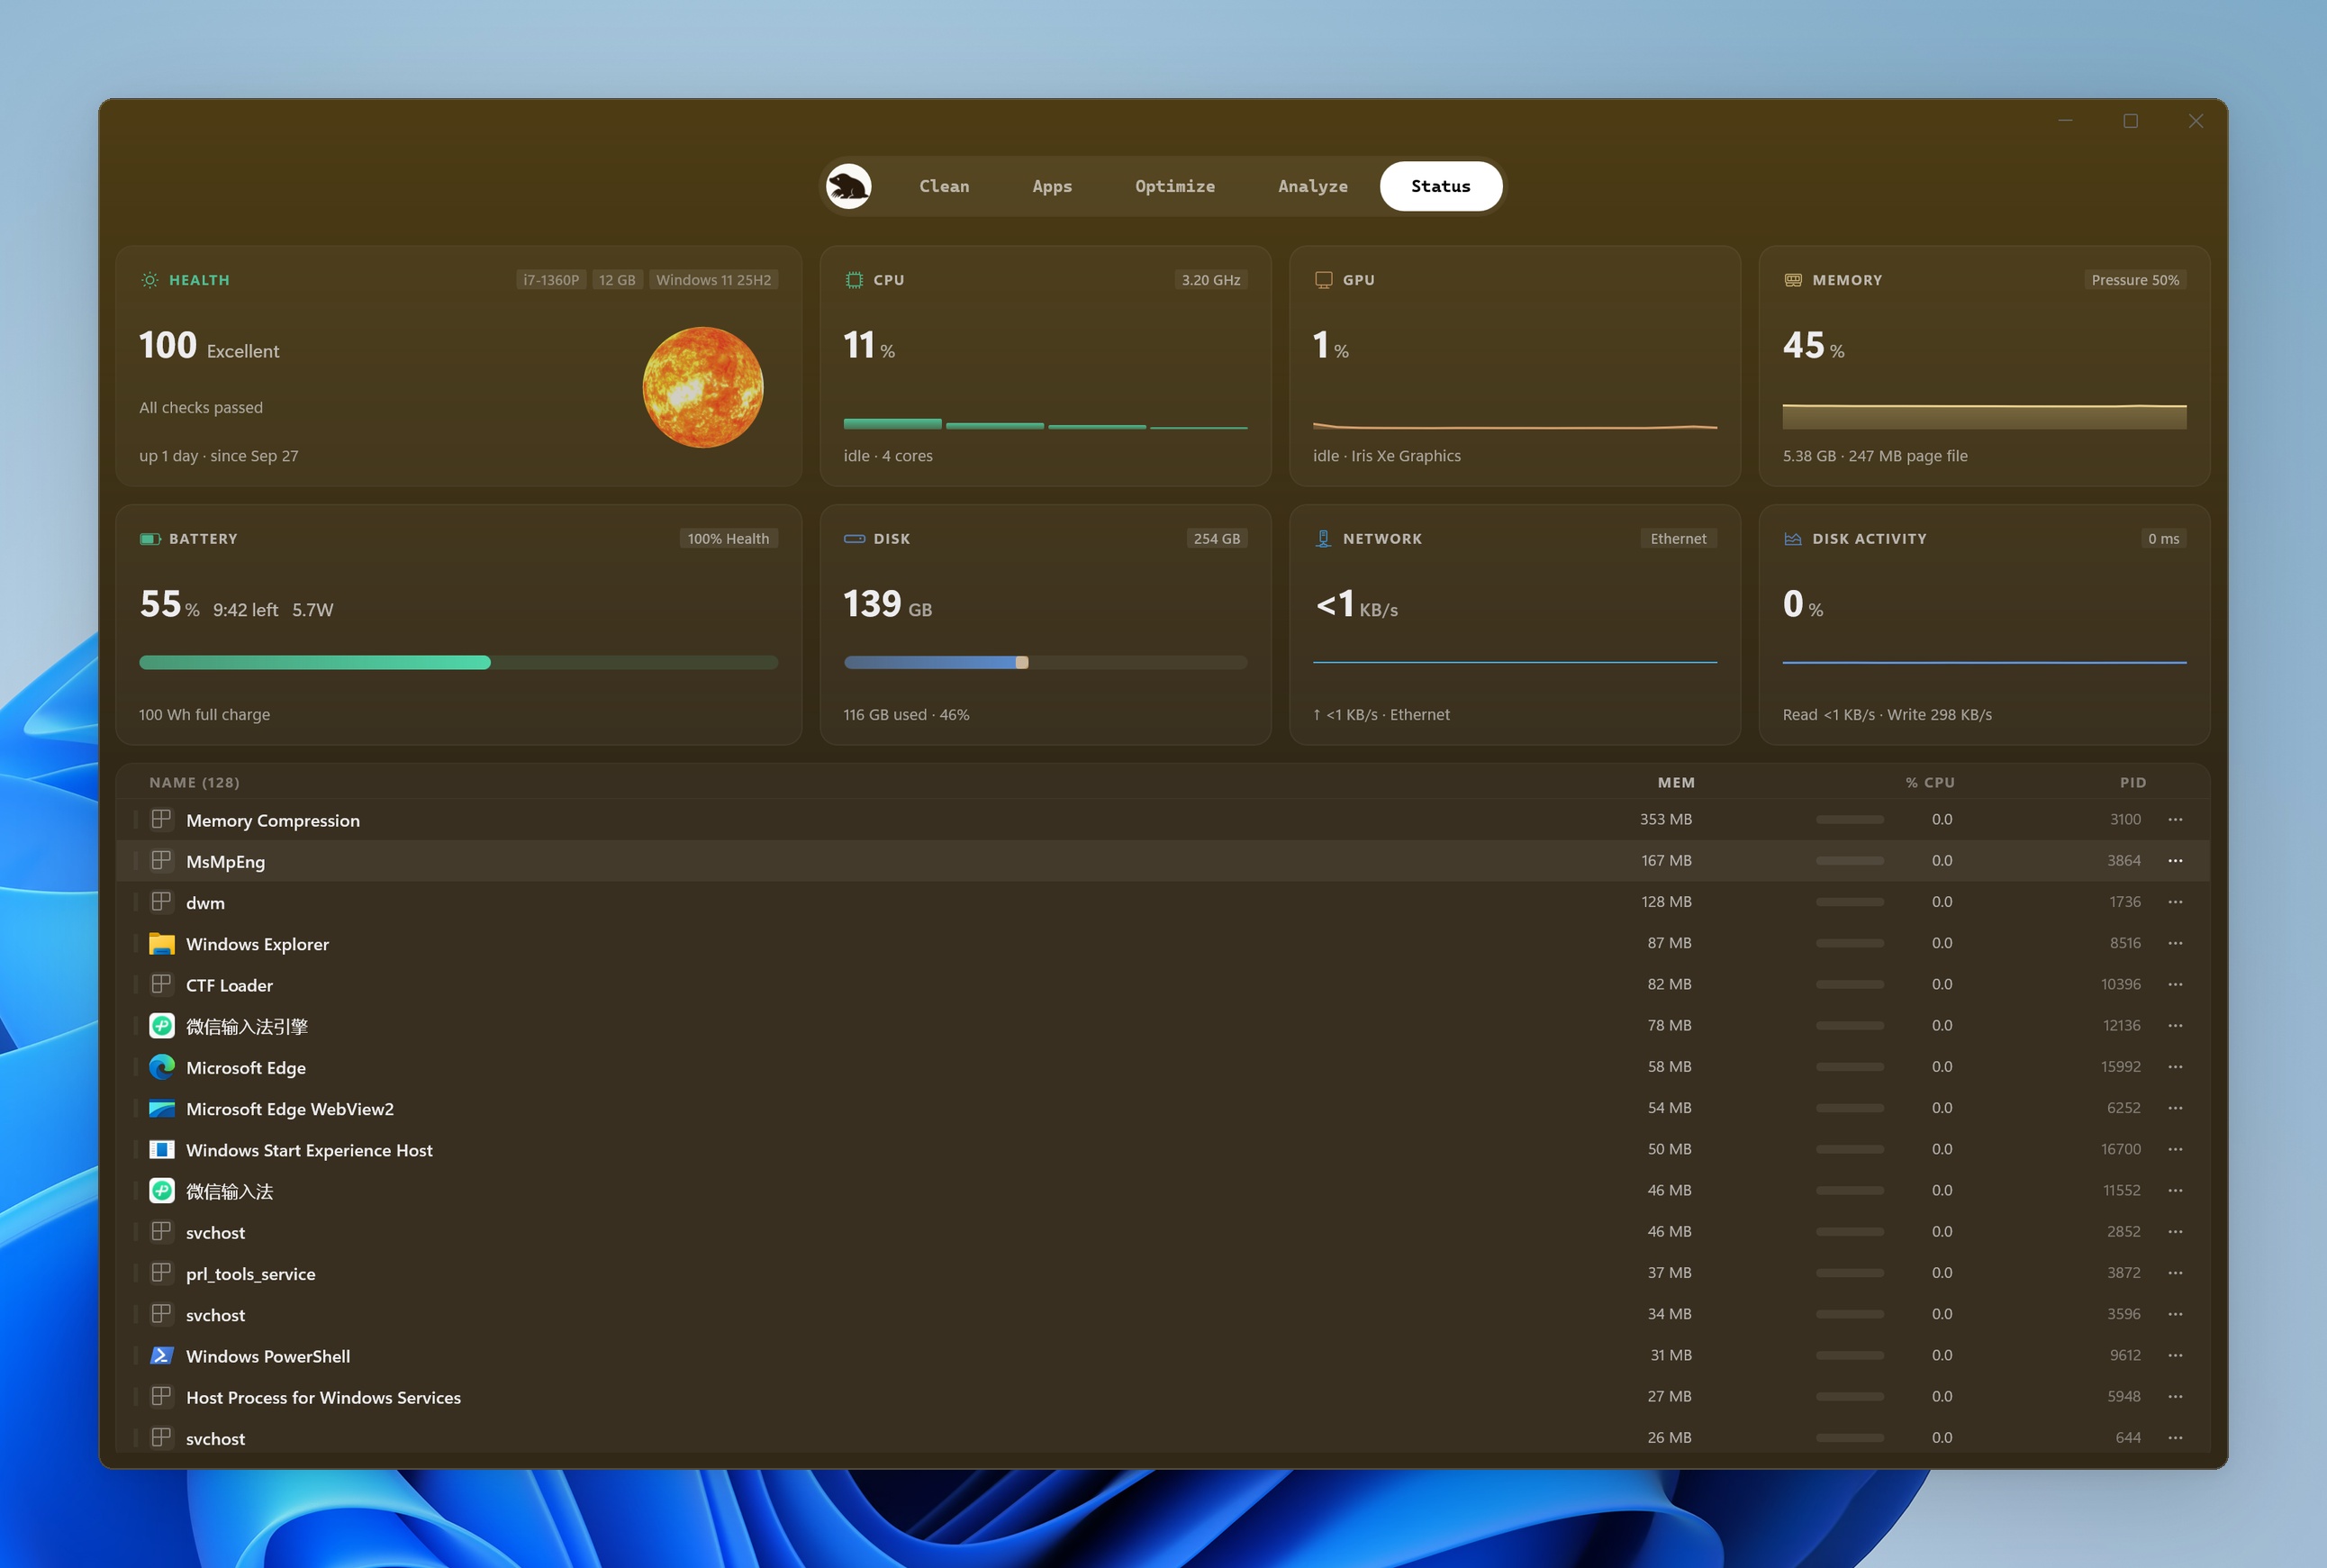Sort by NAME (128) column header
This screenshot has height=1568, width=2327.
[x=194, y=783]
